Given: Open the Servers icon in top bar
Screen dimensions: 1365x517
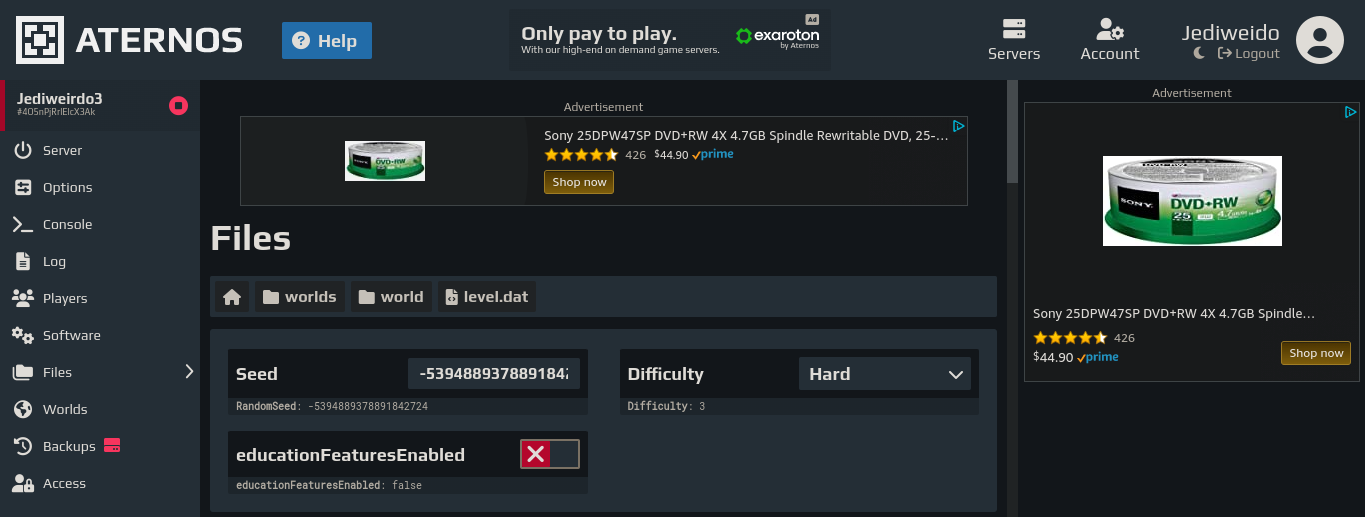Looking at the screenshot, I should click(1014, 29).
